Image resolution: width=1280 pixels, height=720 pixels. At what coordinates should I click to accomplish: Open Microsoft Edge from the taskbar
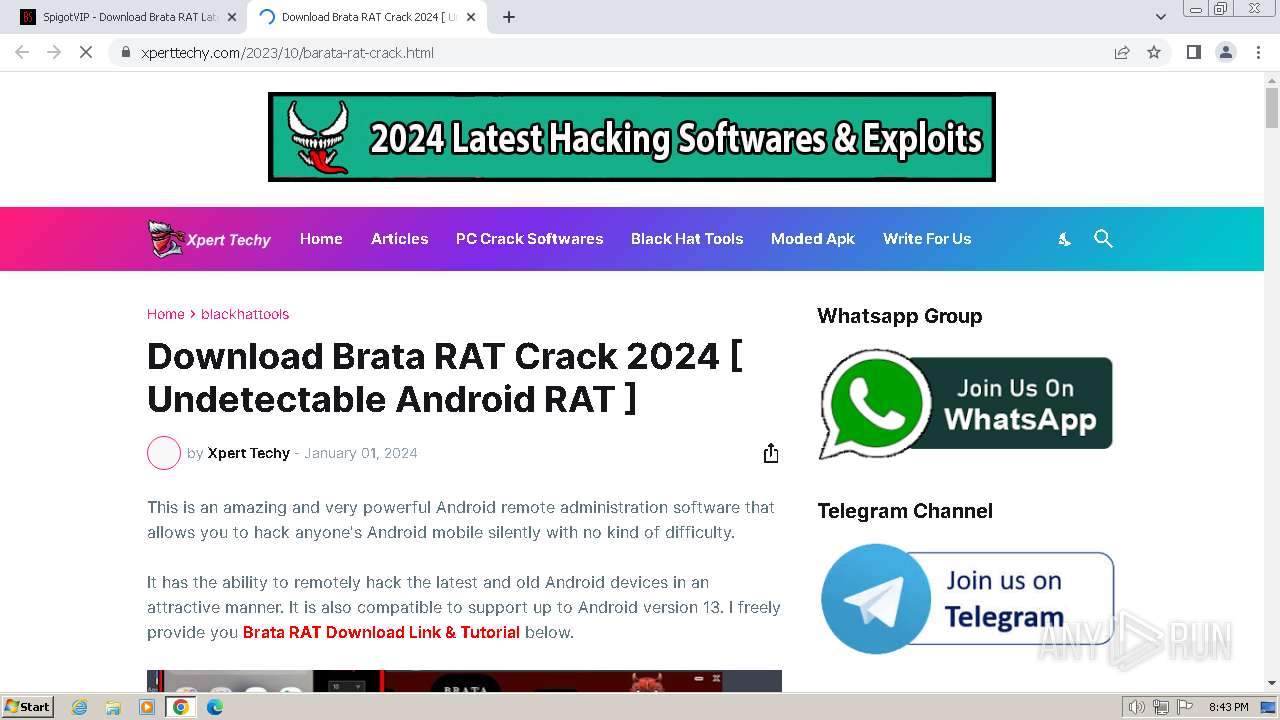pyautogui.click(x=215, y=707)
